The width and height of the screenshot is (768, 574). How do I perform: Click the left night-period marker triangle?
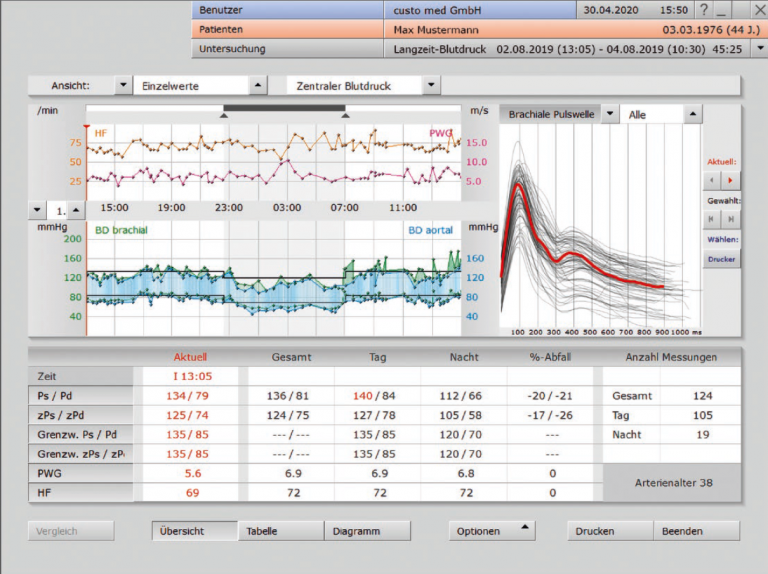[x=223, y=116]
